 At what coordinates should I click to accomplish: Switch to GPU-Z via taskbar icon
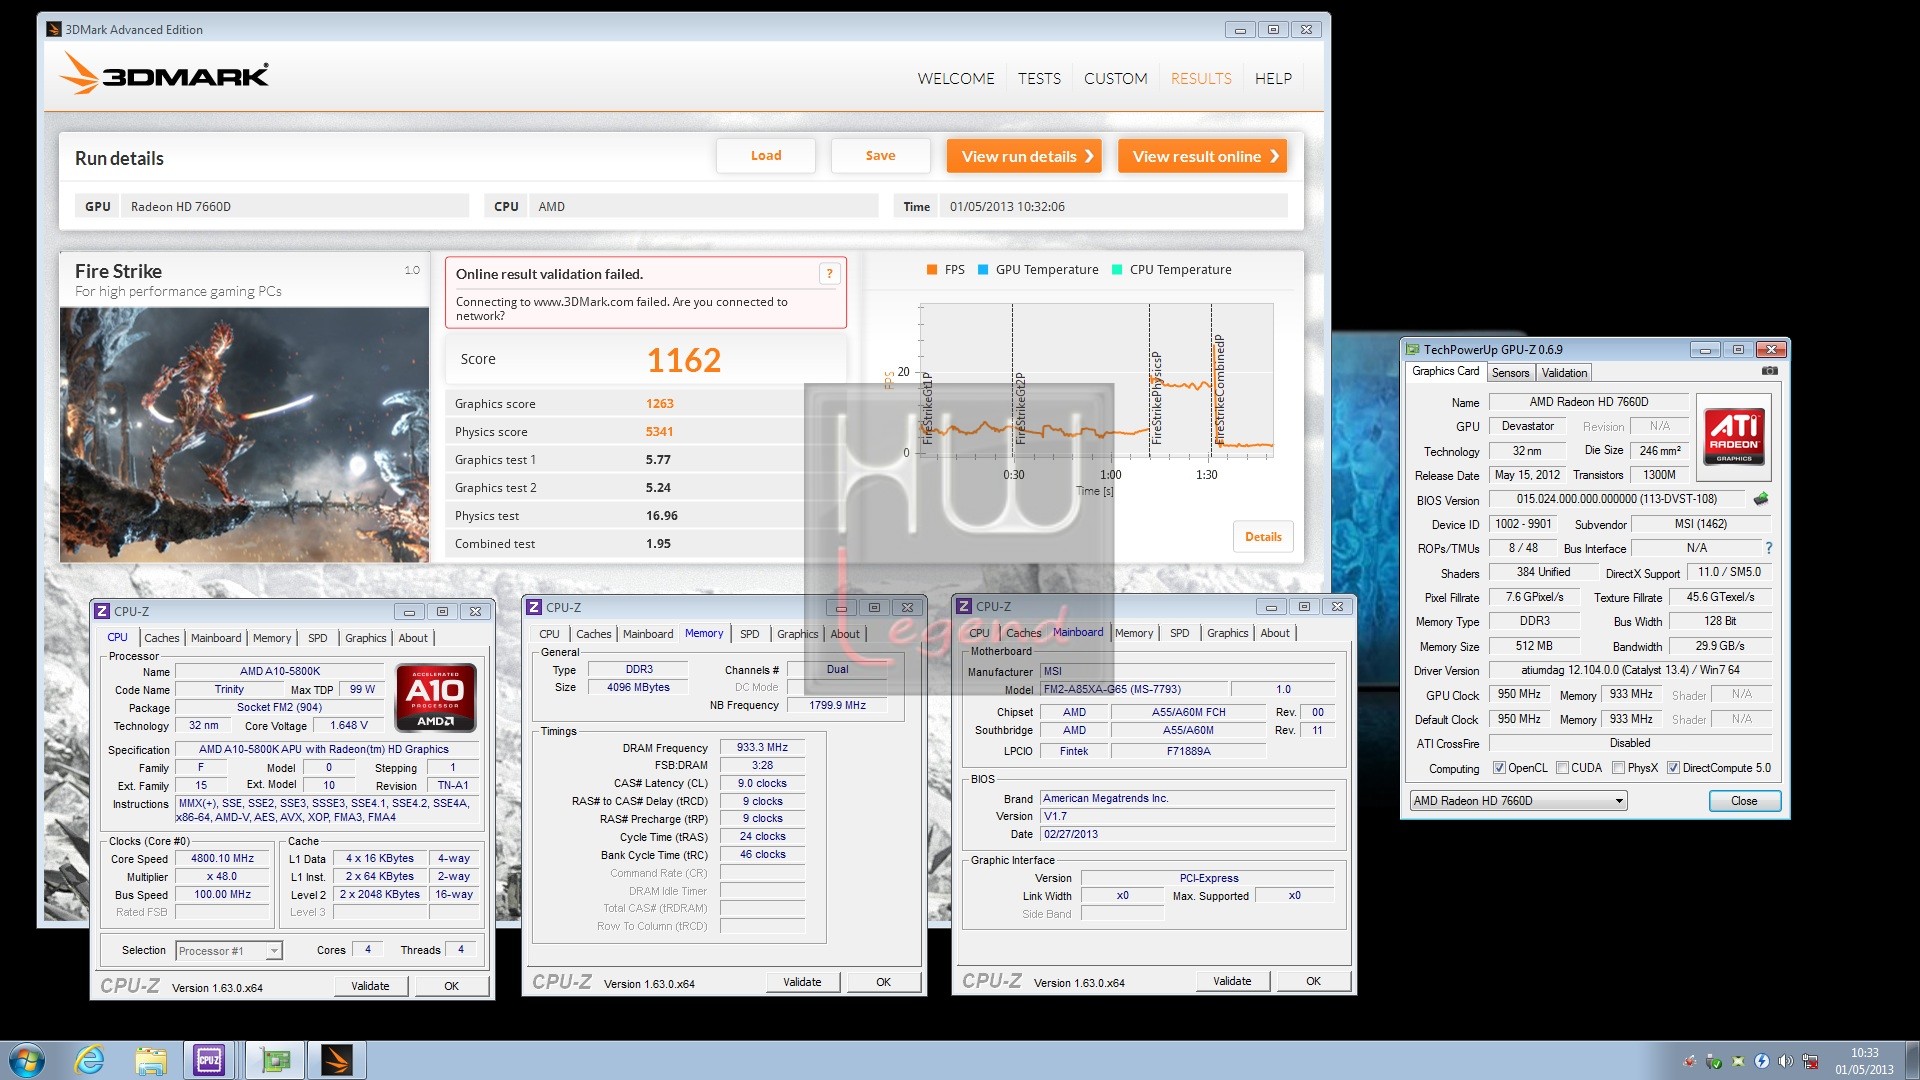click(x=275, y=1060)
